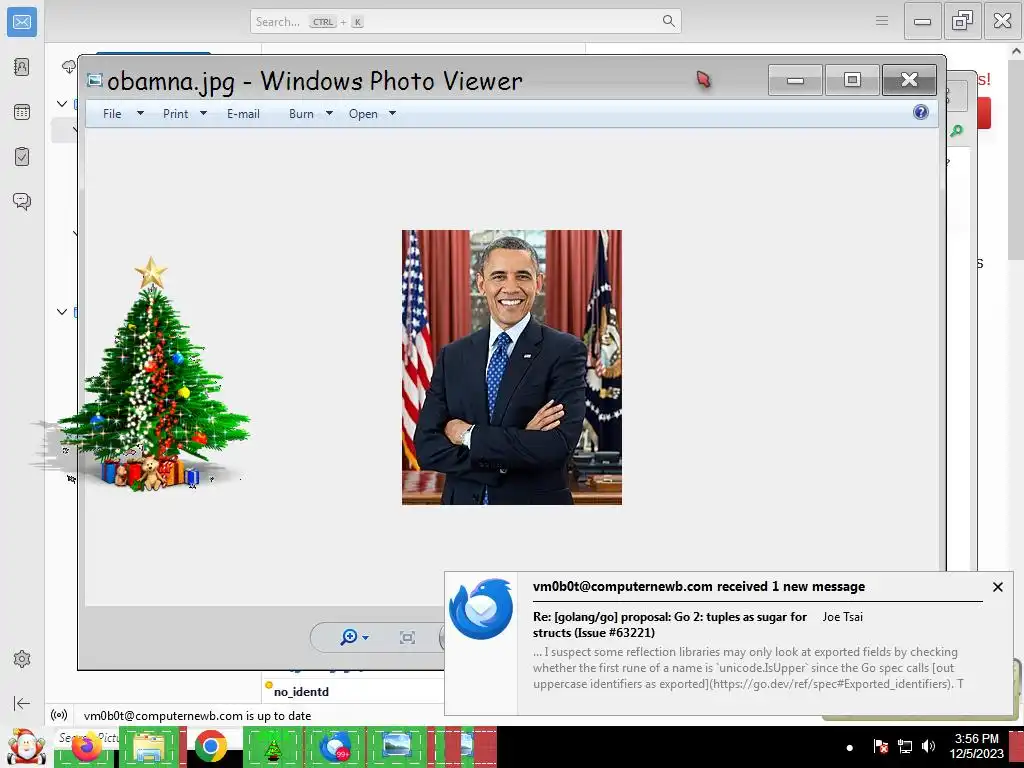This screenshot has width=1024, height=768.
Task: Click the Thunderbird vertical scrollbar thumb
Action: click(1016, 158)
